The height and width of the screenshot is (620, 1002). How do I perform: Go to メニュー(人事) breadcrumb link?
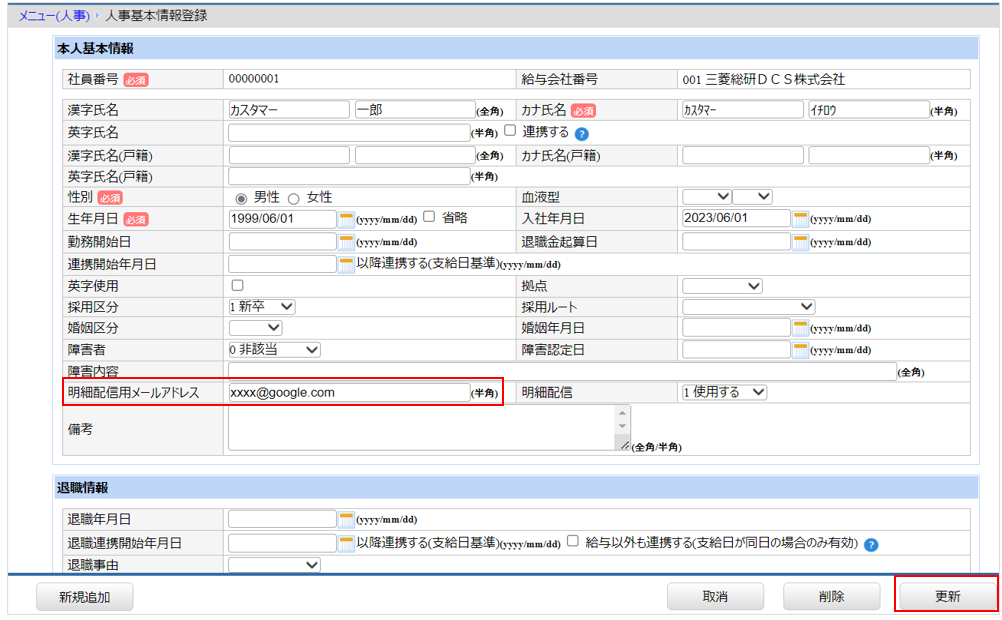(54, 16)
